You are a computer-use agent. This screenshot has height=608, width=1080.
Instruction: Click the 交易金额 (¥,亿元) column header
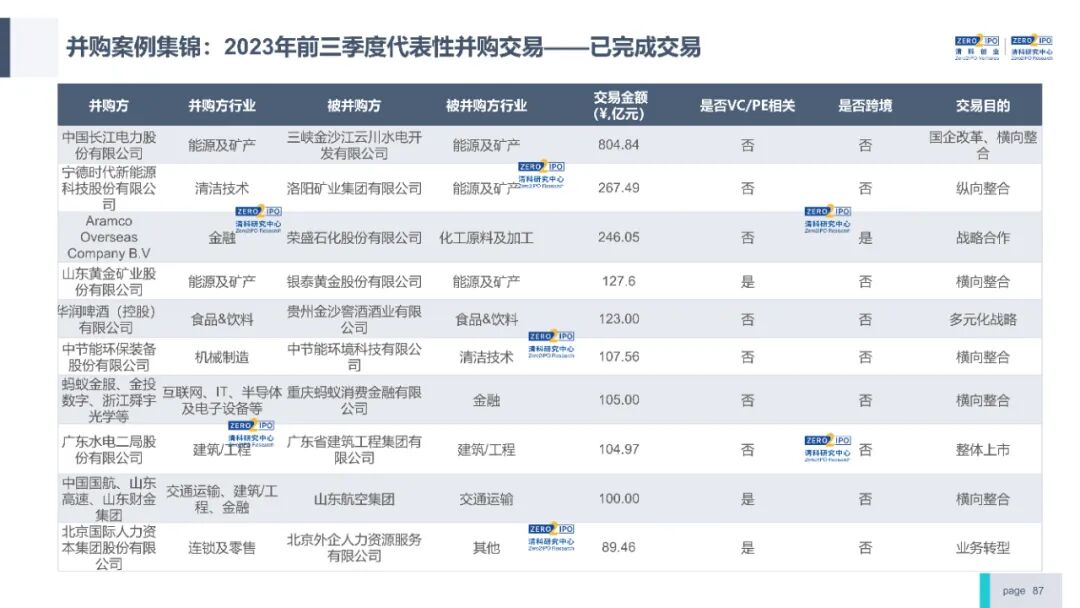coord(619,105)
